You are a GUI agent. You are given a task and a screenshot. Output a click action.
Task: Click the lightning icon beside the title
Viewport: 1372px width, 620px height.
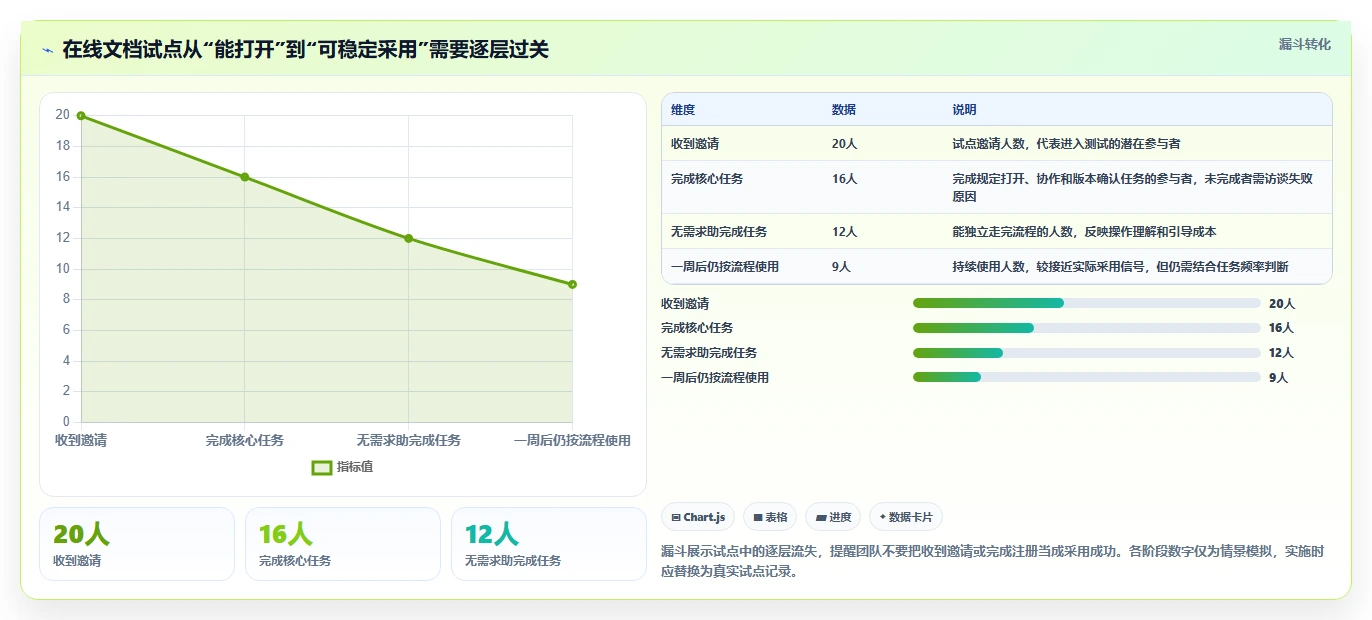tap(48, 50)
